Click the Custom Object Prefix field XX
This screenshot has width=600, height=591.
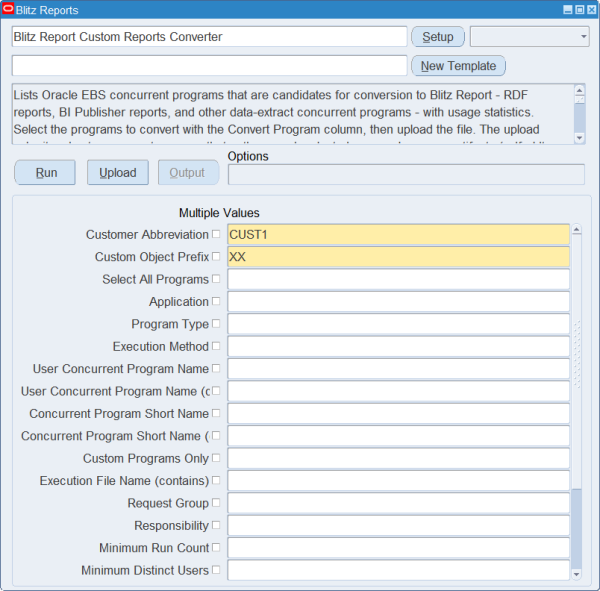[x=398, y=256]
